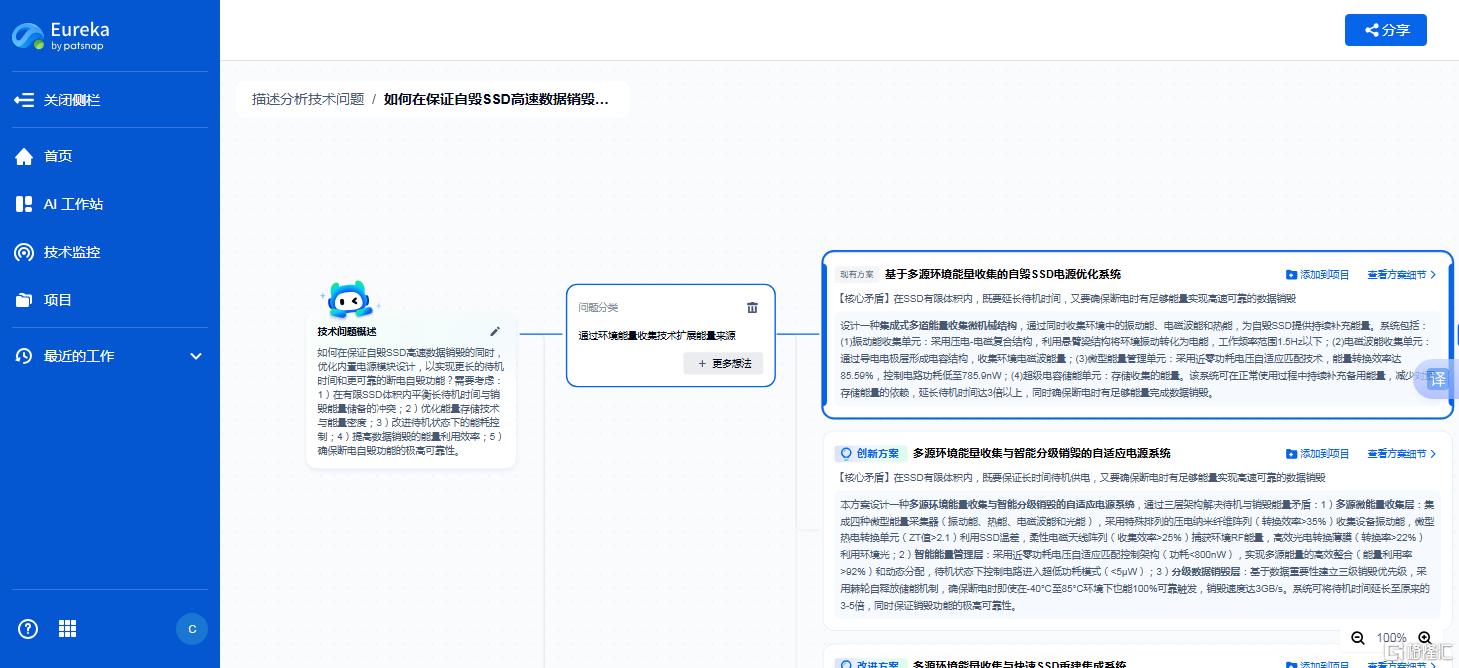The width and height of the screenshot is (1459, 668).
Task: Click the 首页 home icon
Action: point(24,156)
